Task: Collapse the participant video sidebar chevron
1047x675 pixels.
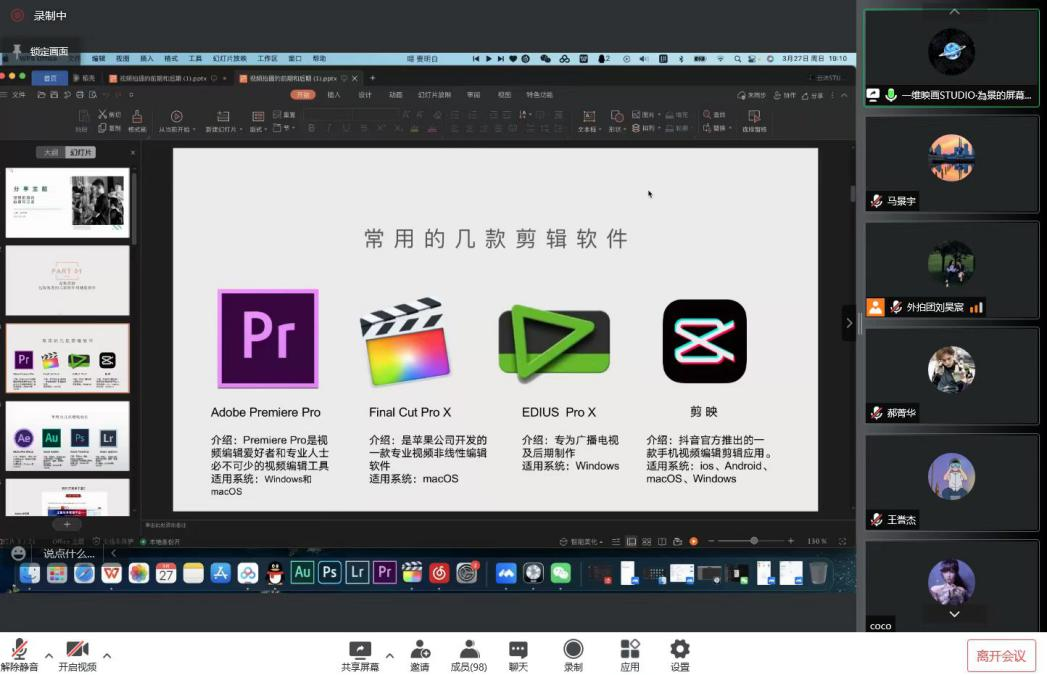Action: [849, 323]
